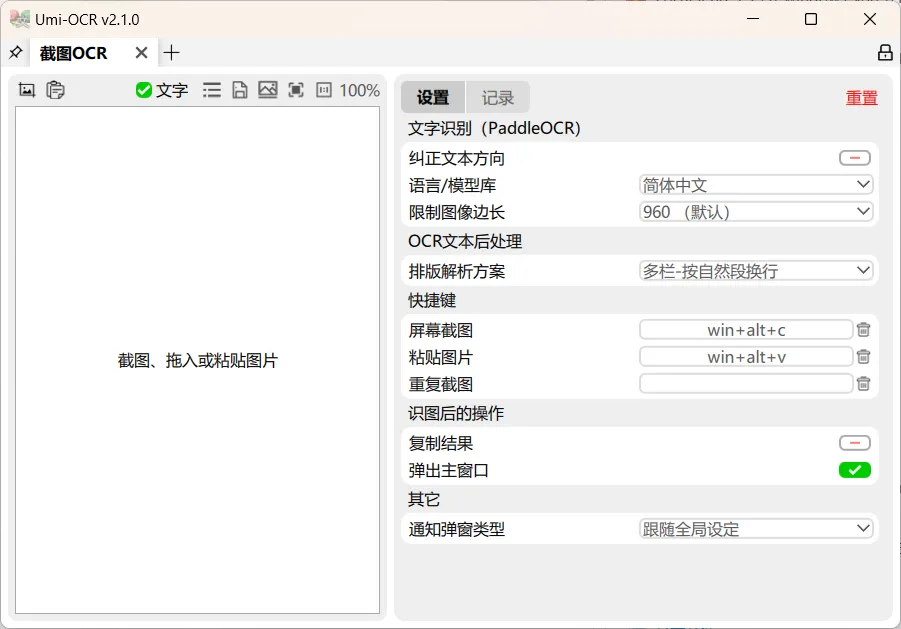
Task: Click the fit-to-window frame icon
Action: pyautogui.click(x=296, y=90)
